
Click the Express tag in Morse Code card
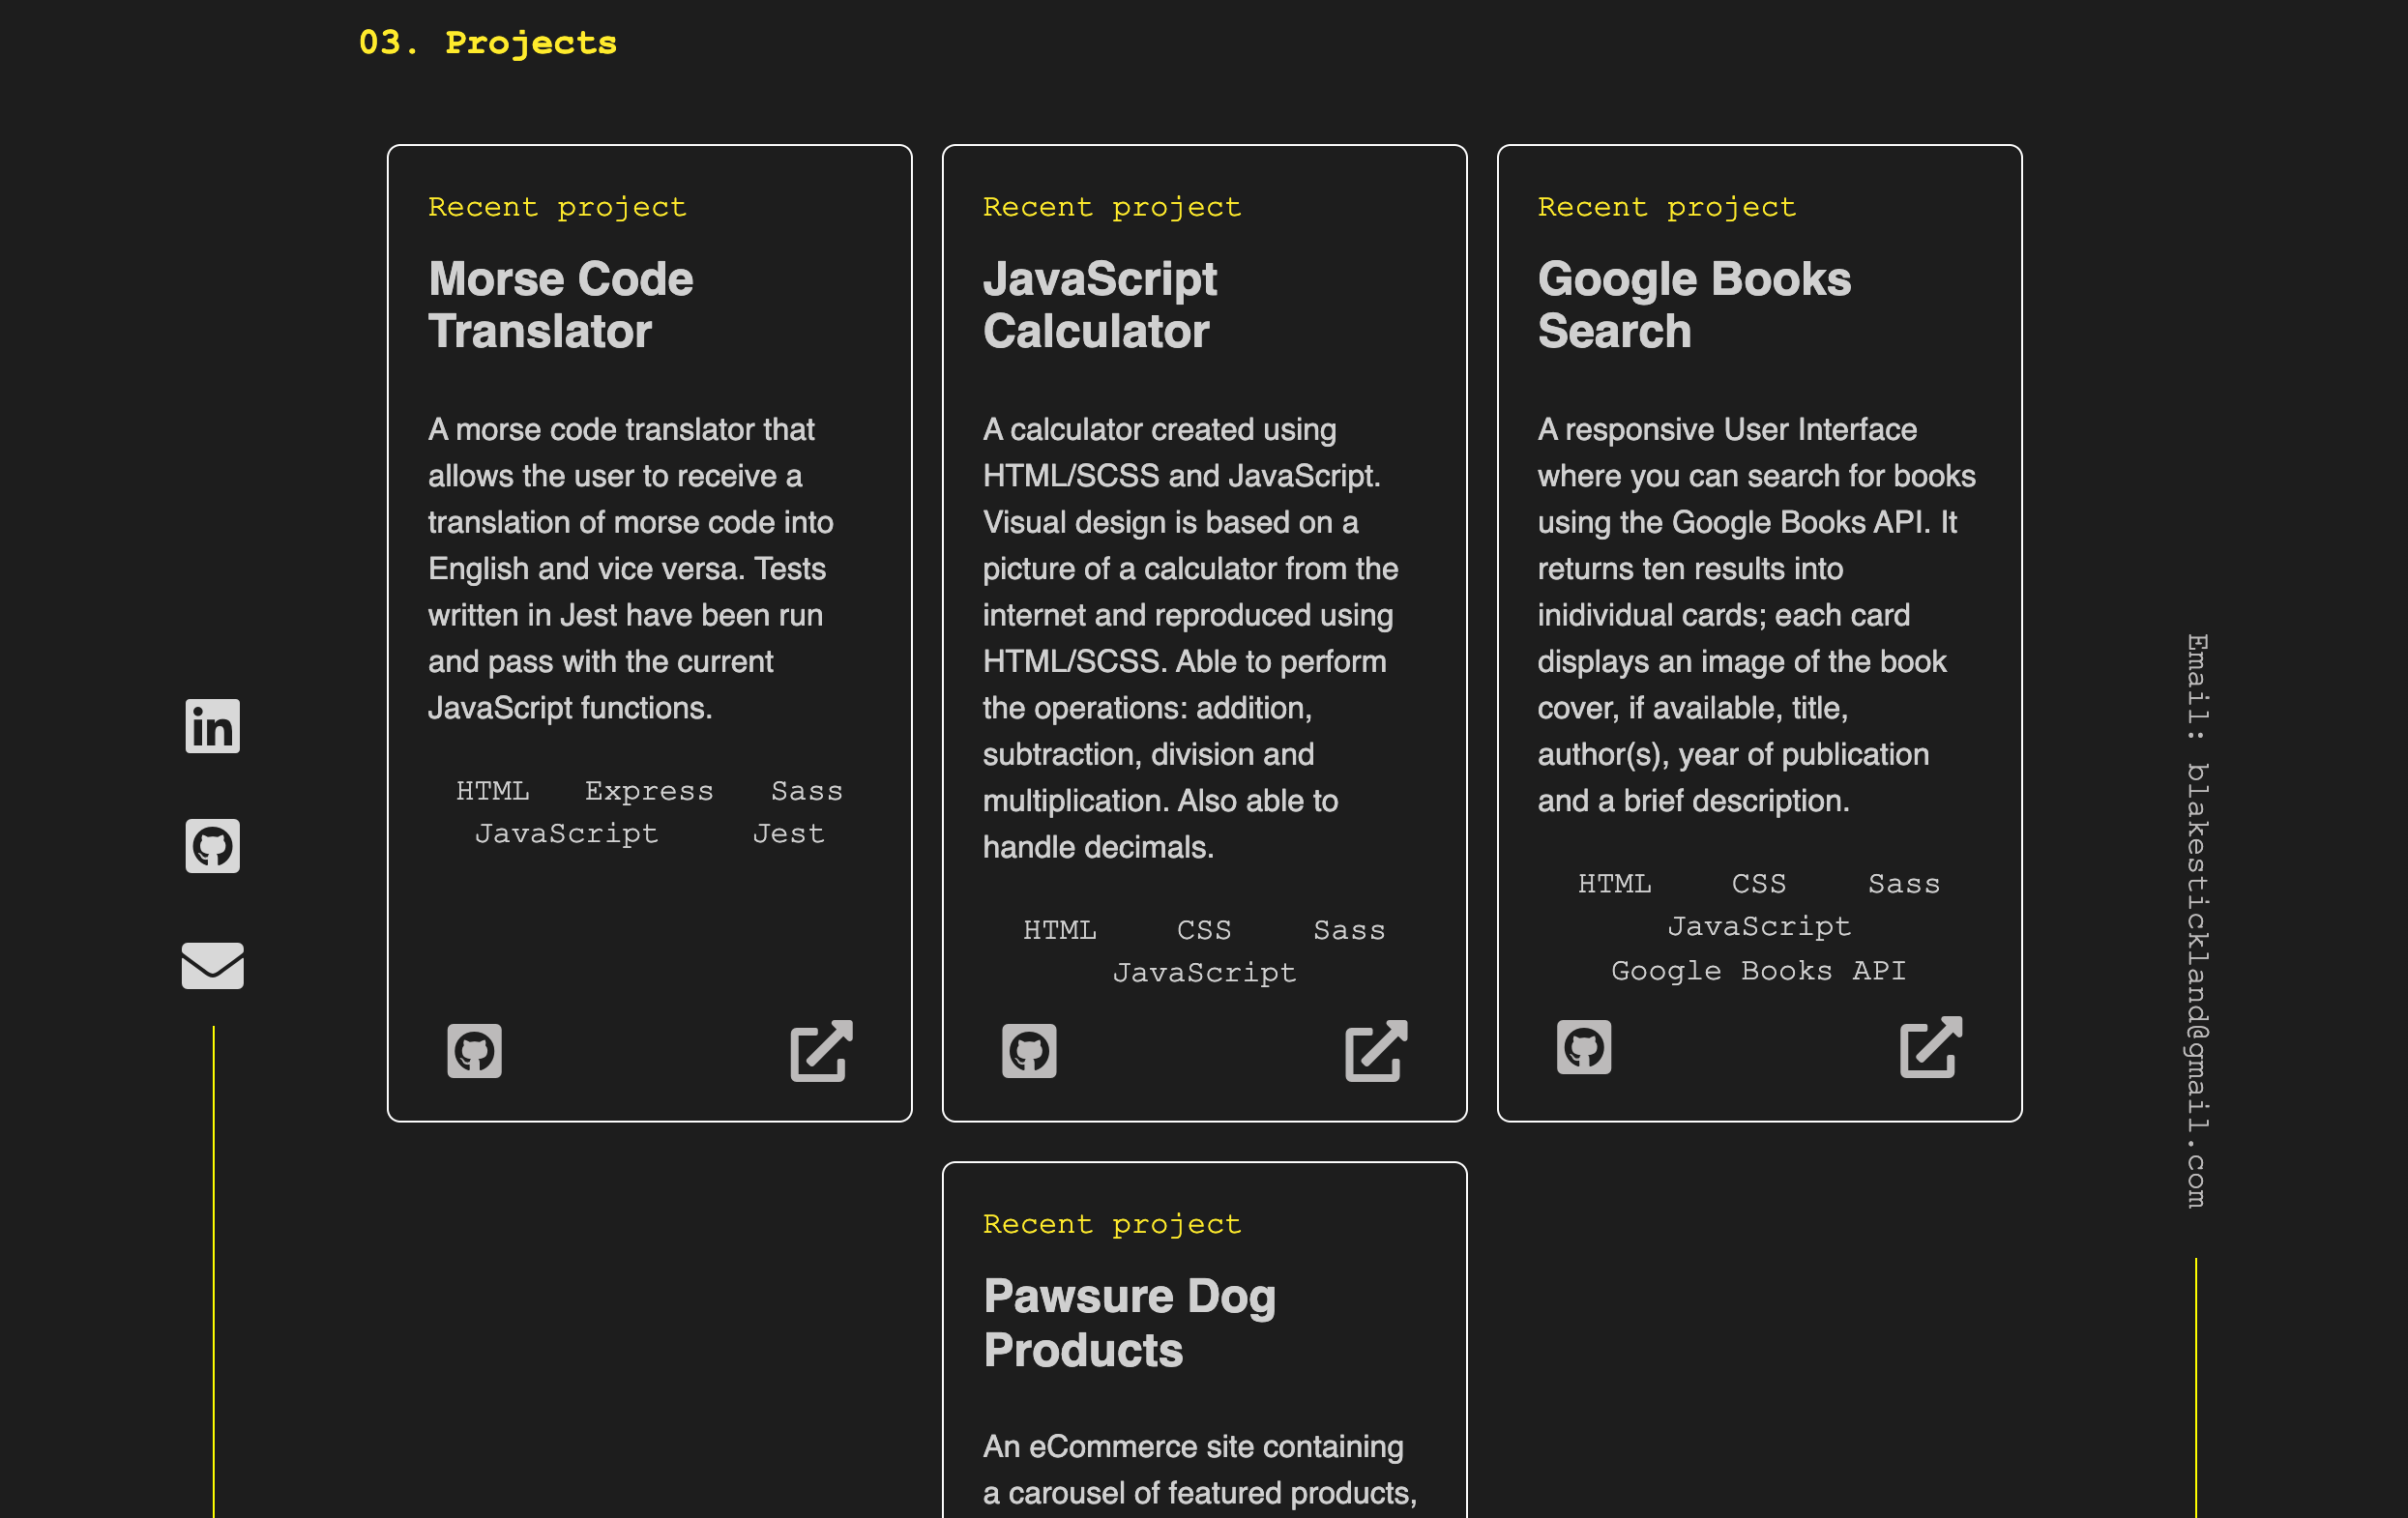point(649,791)
